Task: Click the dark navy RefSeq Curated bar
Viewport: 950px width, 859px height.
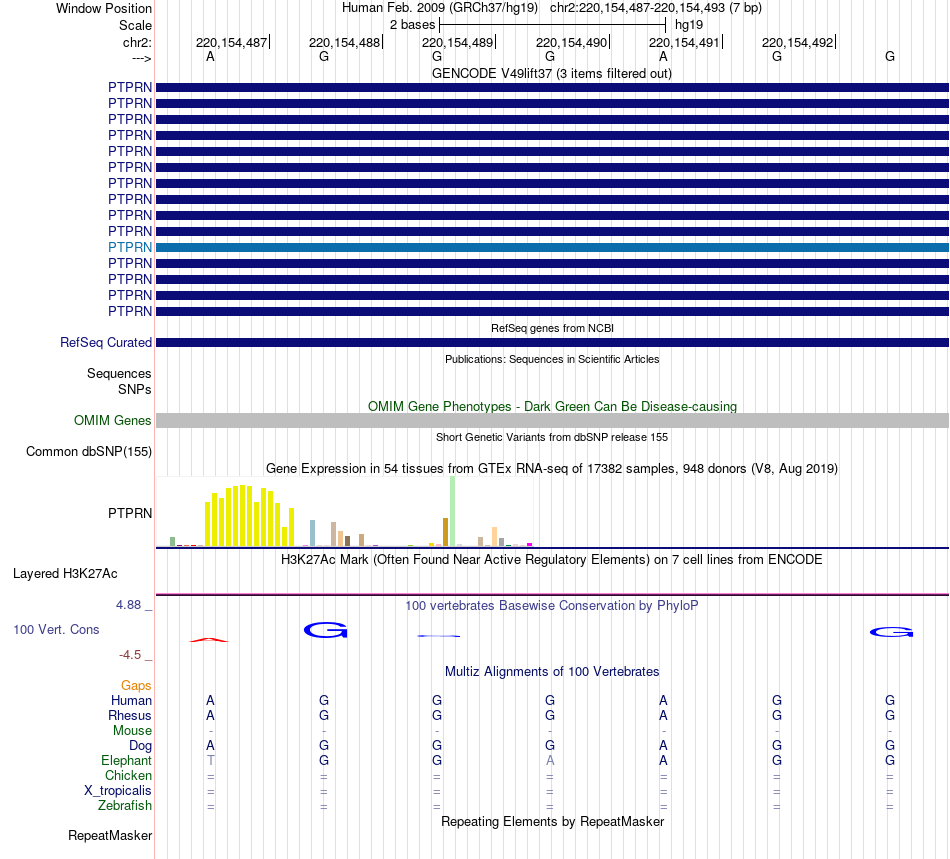Action: (552, 342)
